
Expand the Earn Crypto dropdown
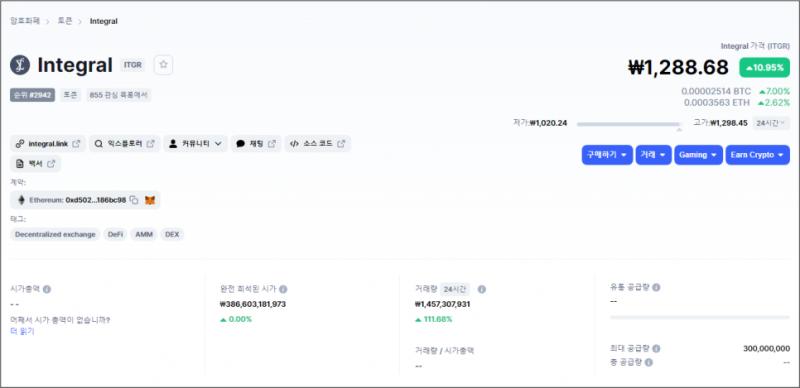click(x=757, y=155)
